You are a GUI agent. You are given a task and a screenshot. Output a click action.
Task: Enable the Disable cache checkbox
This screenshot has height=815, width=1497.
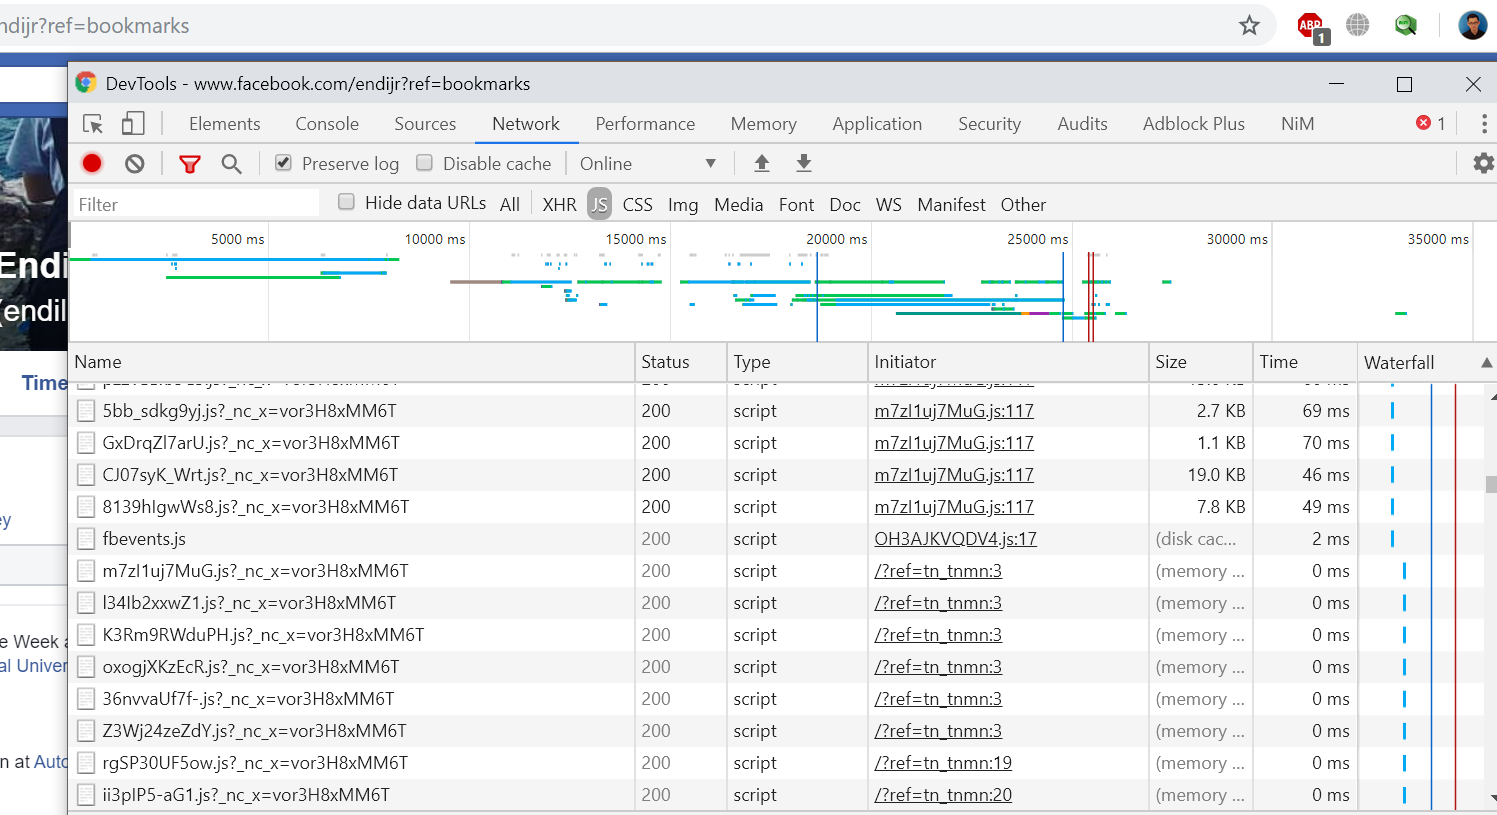click(x=425, y=162)
